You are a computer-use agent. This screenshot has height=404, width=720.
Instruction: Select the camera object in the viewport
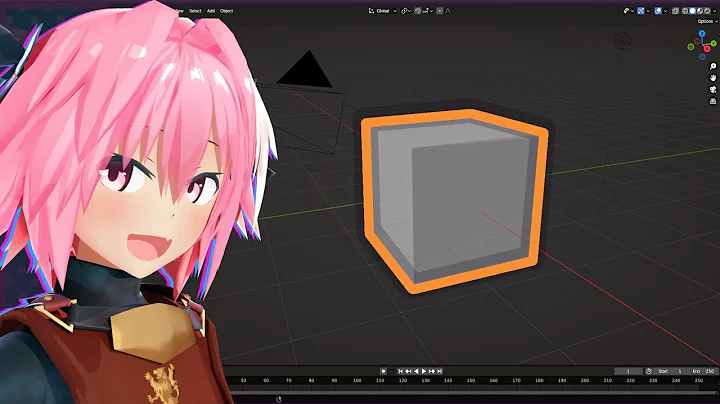coord(305,103)
